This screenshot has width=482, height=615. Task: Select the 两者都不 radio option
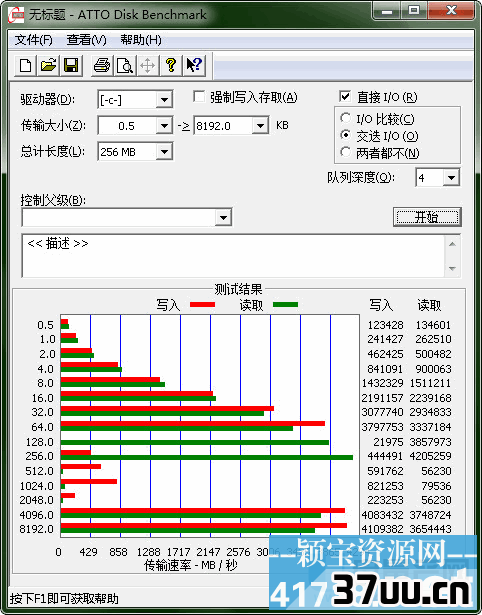coord(346,152)
